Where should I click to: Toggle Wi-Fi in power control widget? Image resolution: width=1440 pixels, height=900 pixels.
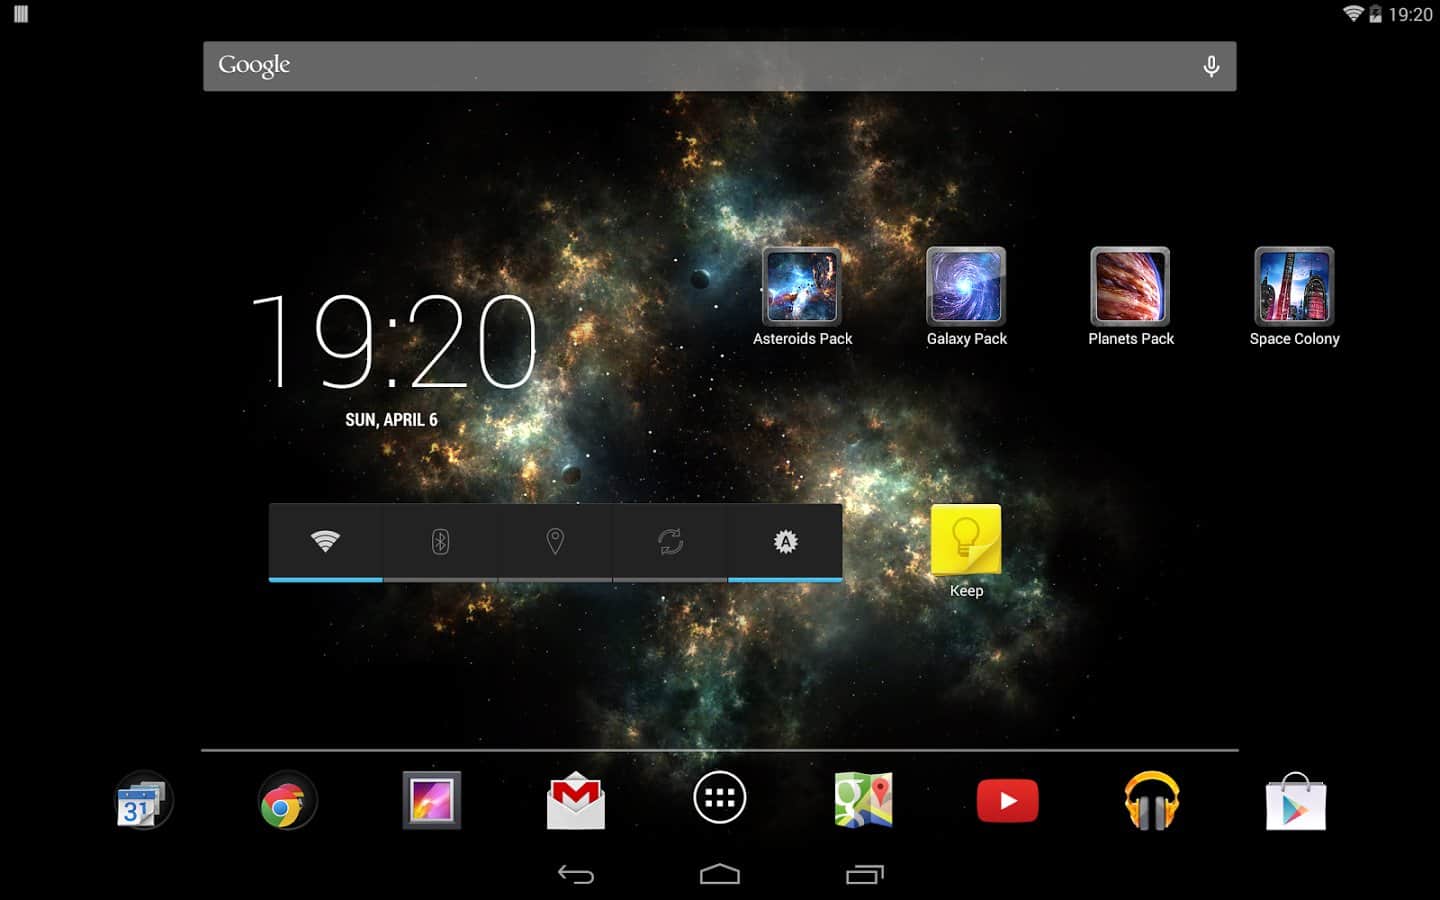coord(326,542)
